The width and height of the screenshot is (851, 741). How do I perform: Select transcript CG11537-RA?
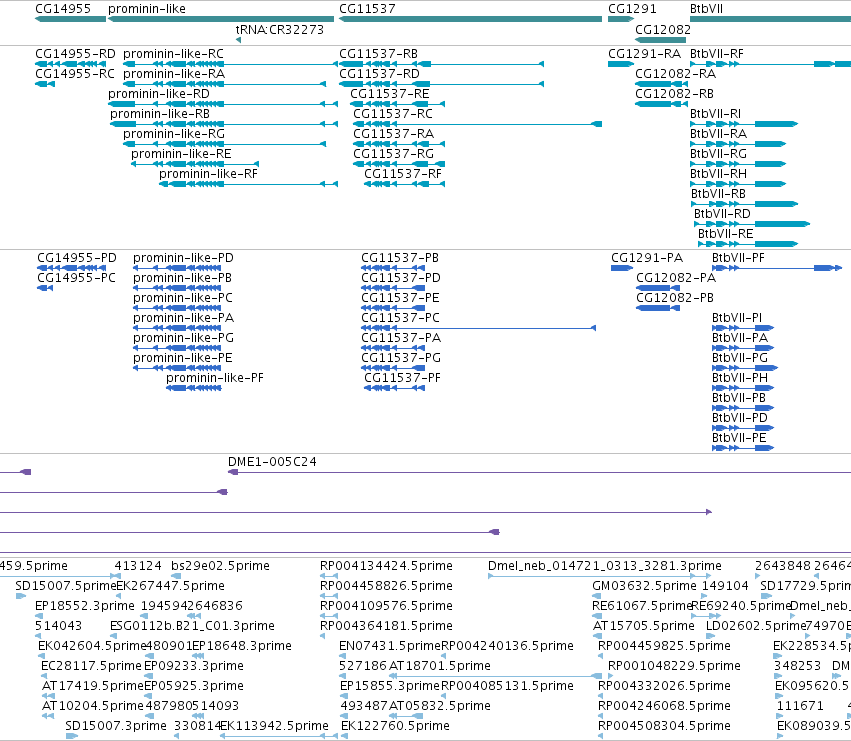393,134
